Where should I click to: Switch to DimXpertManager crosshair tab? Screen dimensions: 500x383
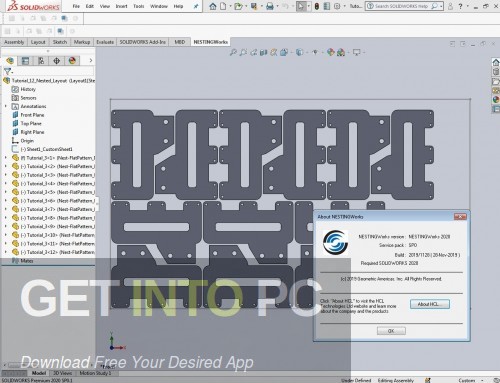point(57,61)
